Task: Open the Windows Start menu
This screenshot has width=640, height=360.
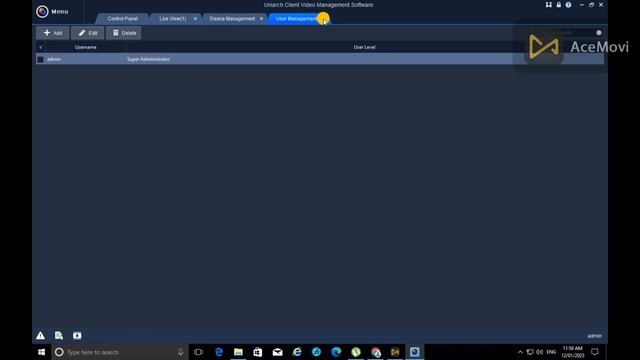Action: [41, 352]
